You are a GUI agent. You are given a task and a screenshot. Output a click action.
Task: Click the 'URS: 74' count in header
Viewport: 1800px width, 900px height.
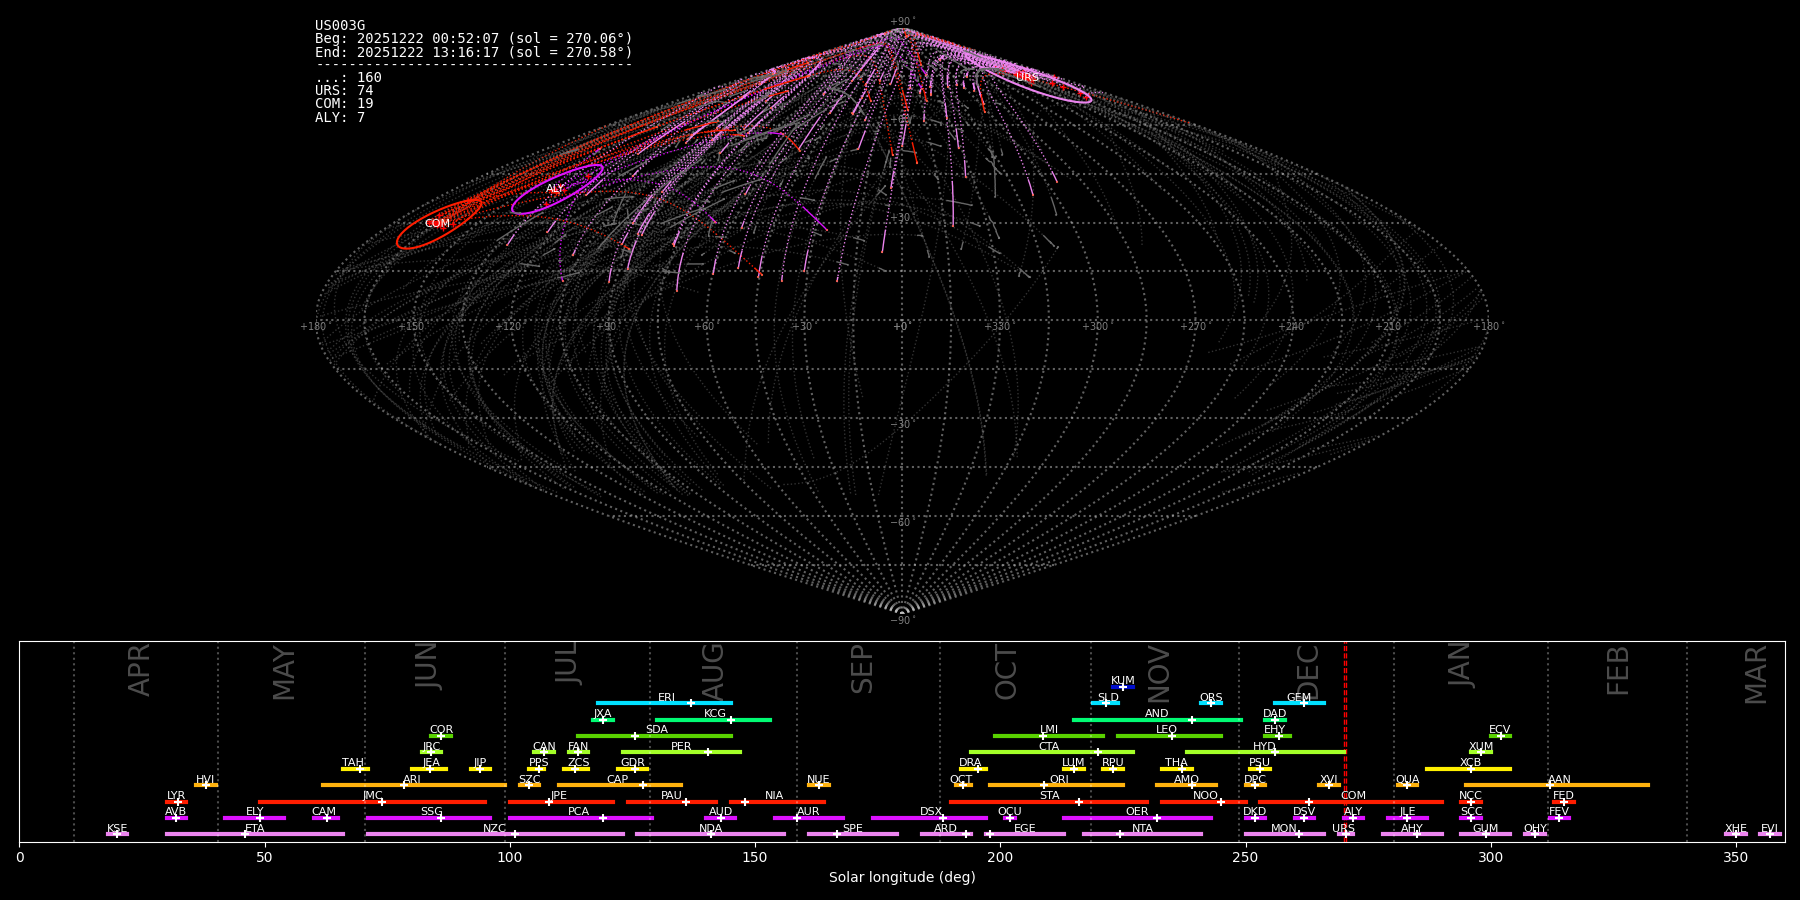click(344, 91)
